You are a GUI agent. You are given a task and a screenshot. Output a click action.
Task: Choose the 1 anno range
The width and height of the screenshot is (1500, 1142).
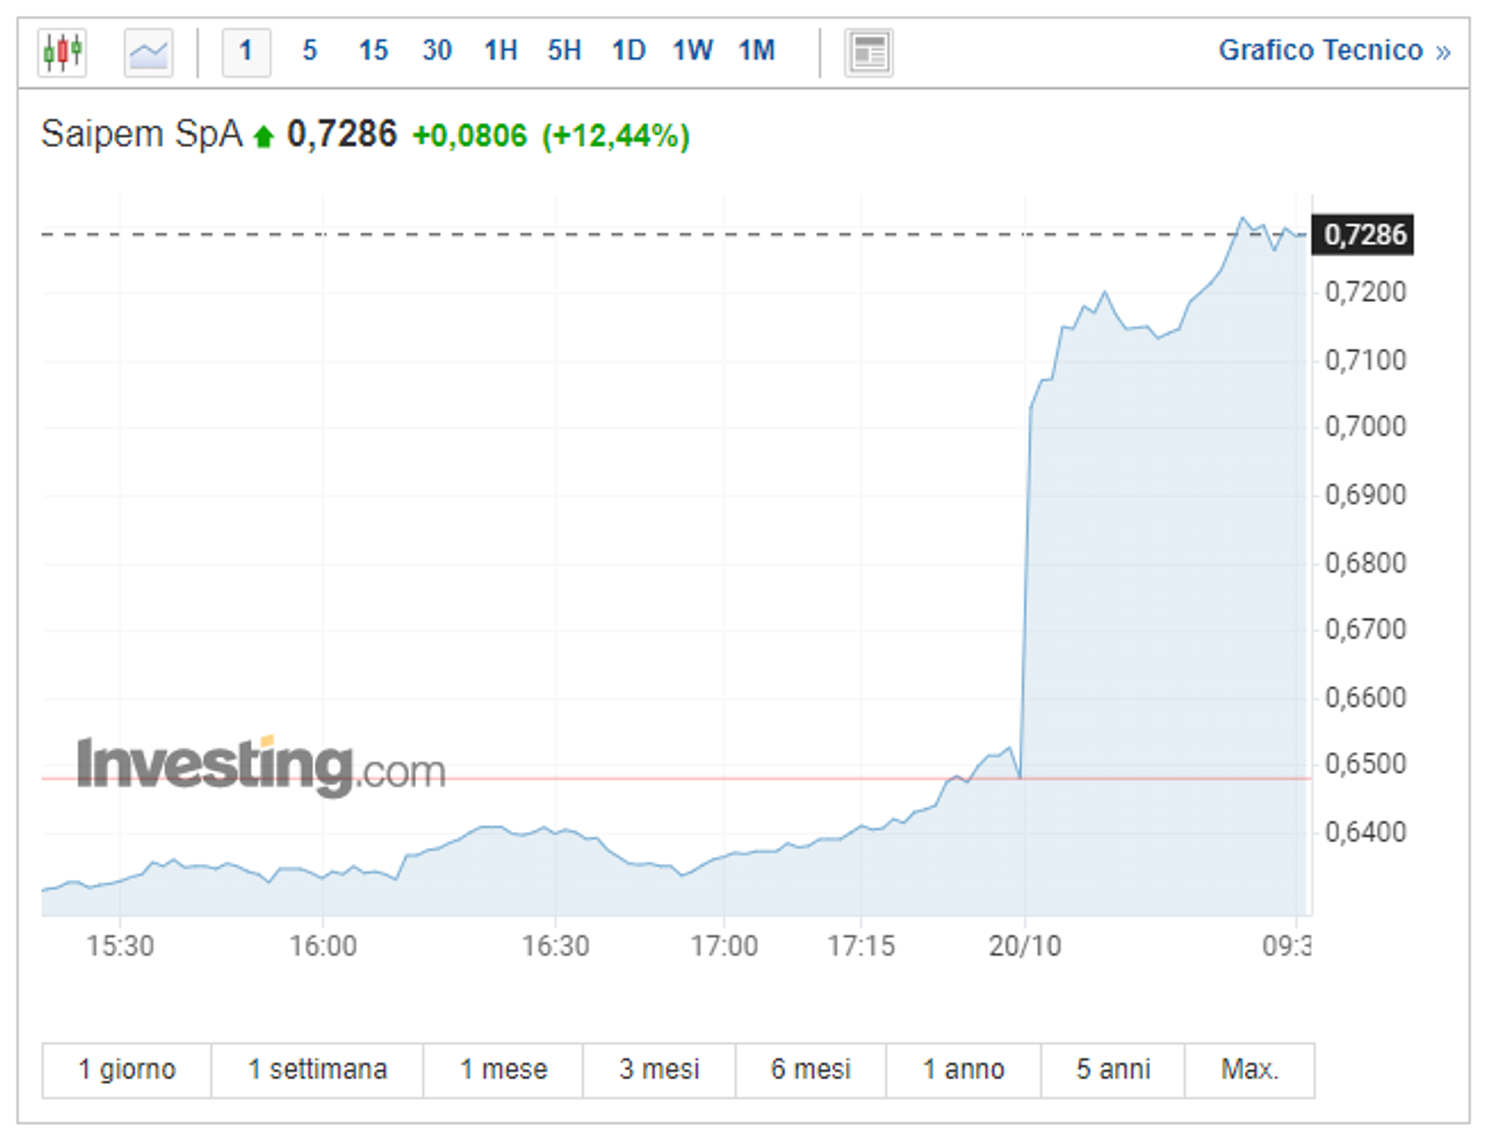964,1070
